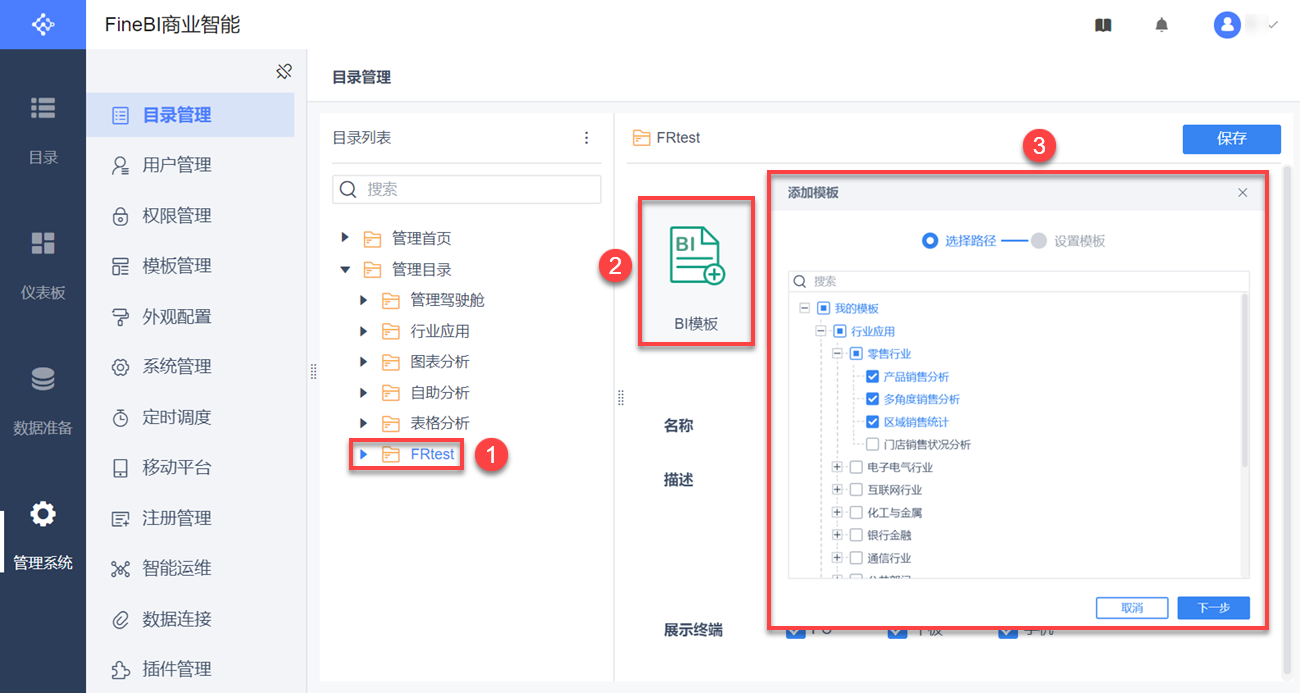Image resolution: width=1300 pixels, height=693 pixels.
Task: Open the help document book icon
Action: coord(1103,25)
